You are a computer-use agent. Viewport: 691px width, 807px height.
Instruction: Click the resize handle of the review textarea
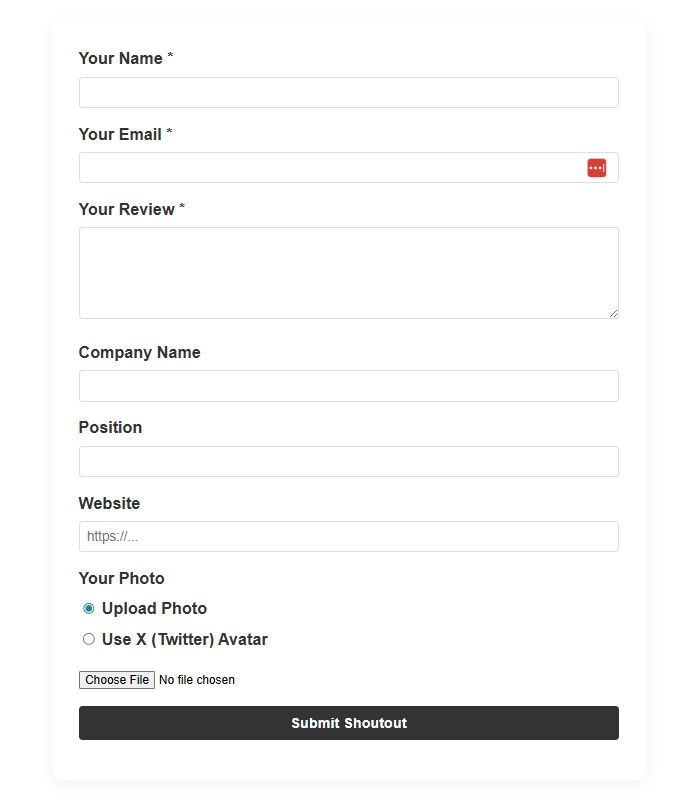coord(613,313)
